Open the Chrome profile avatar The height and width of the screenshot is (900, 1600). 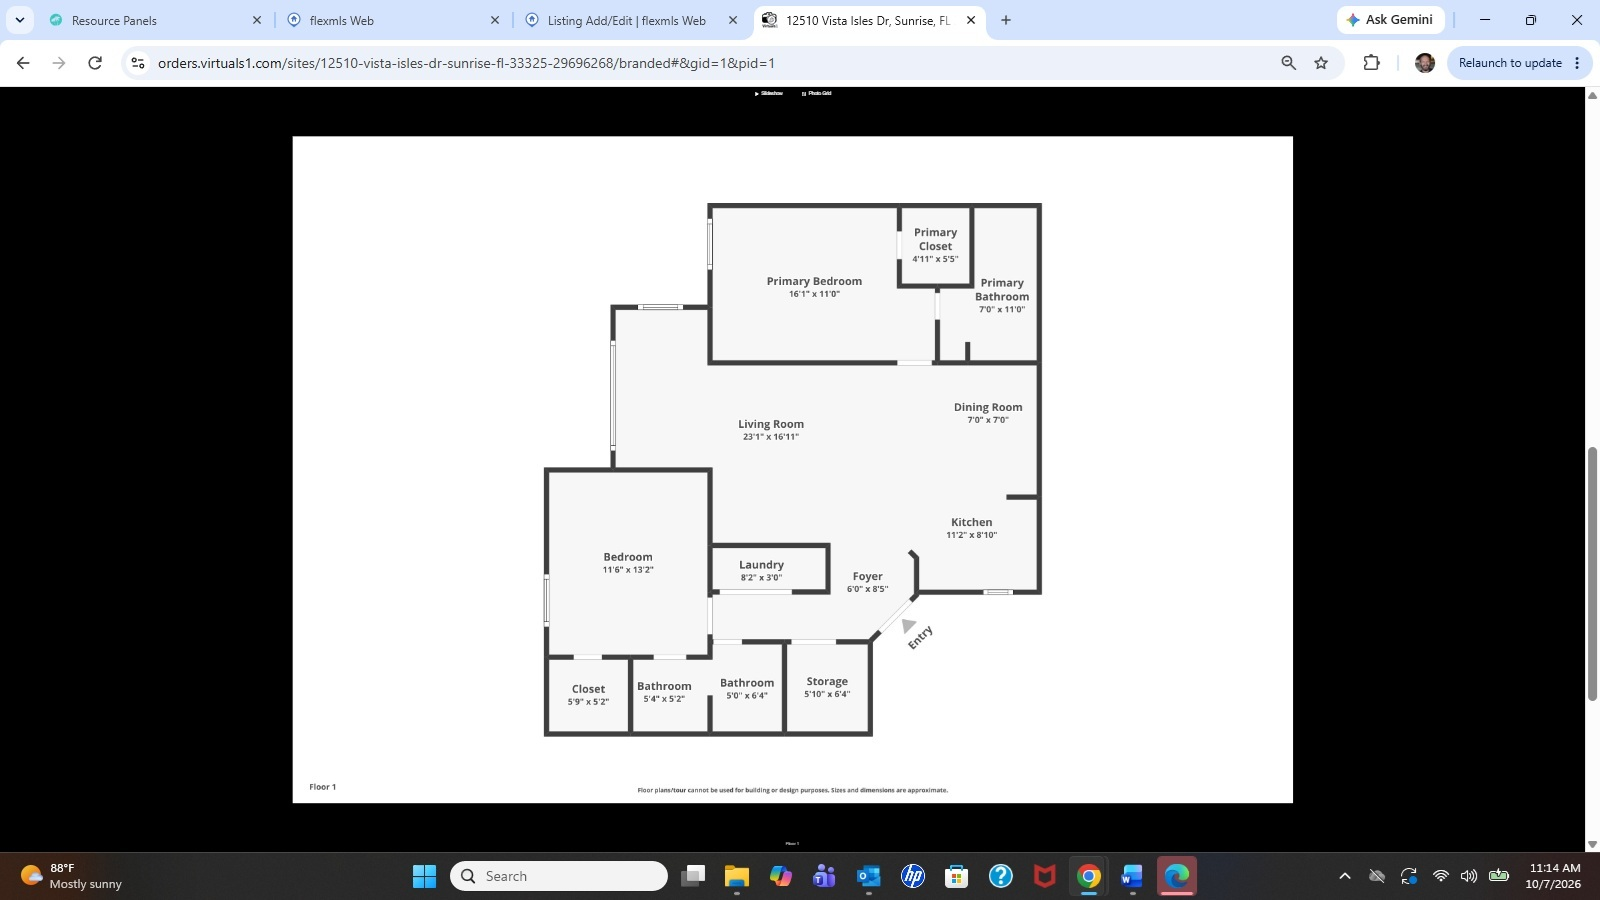[x=1425, y=63]
